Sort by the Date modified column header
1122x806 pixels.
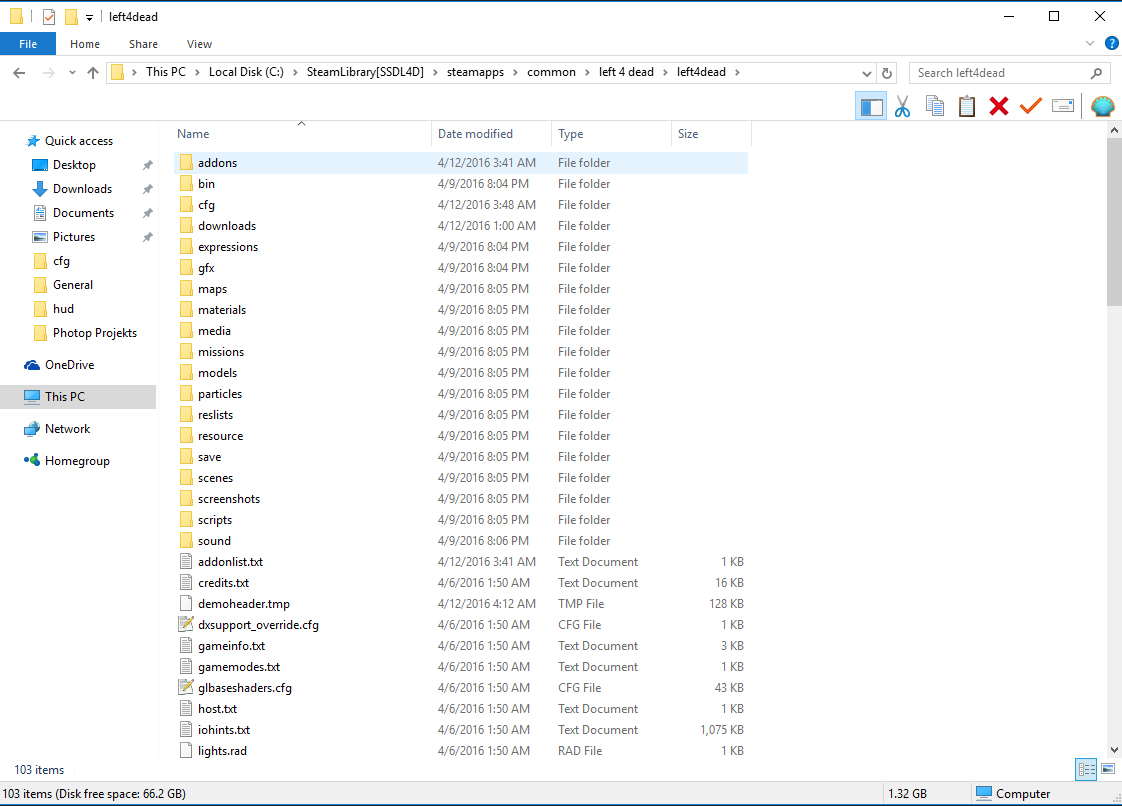tap(475, 134)
